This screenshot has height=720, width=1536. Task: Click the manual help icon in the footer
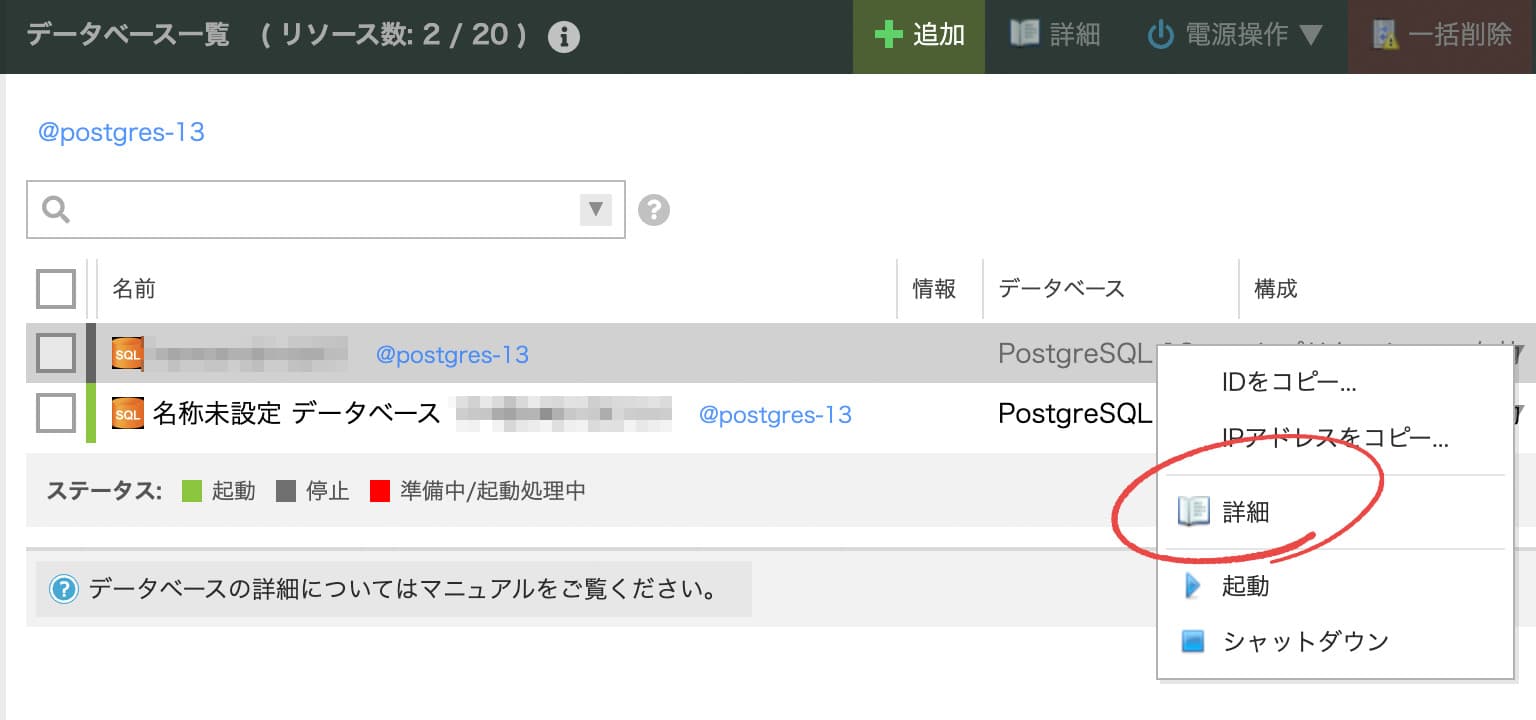[x=64, y=589]
